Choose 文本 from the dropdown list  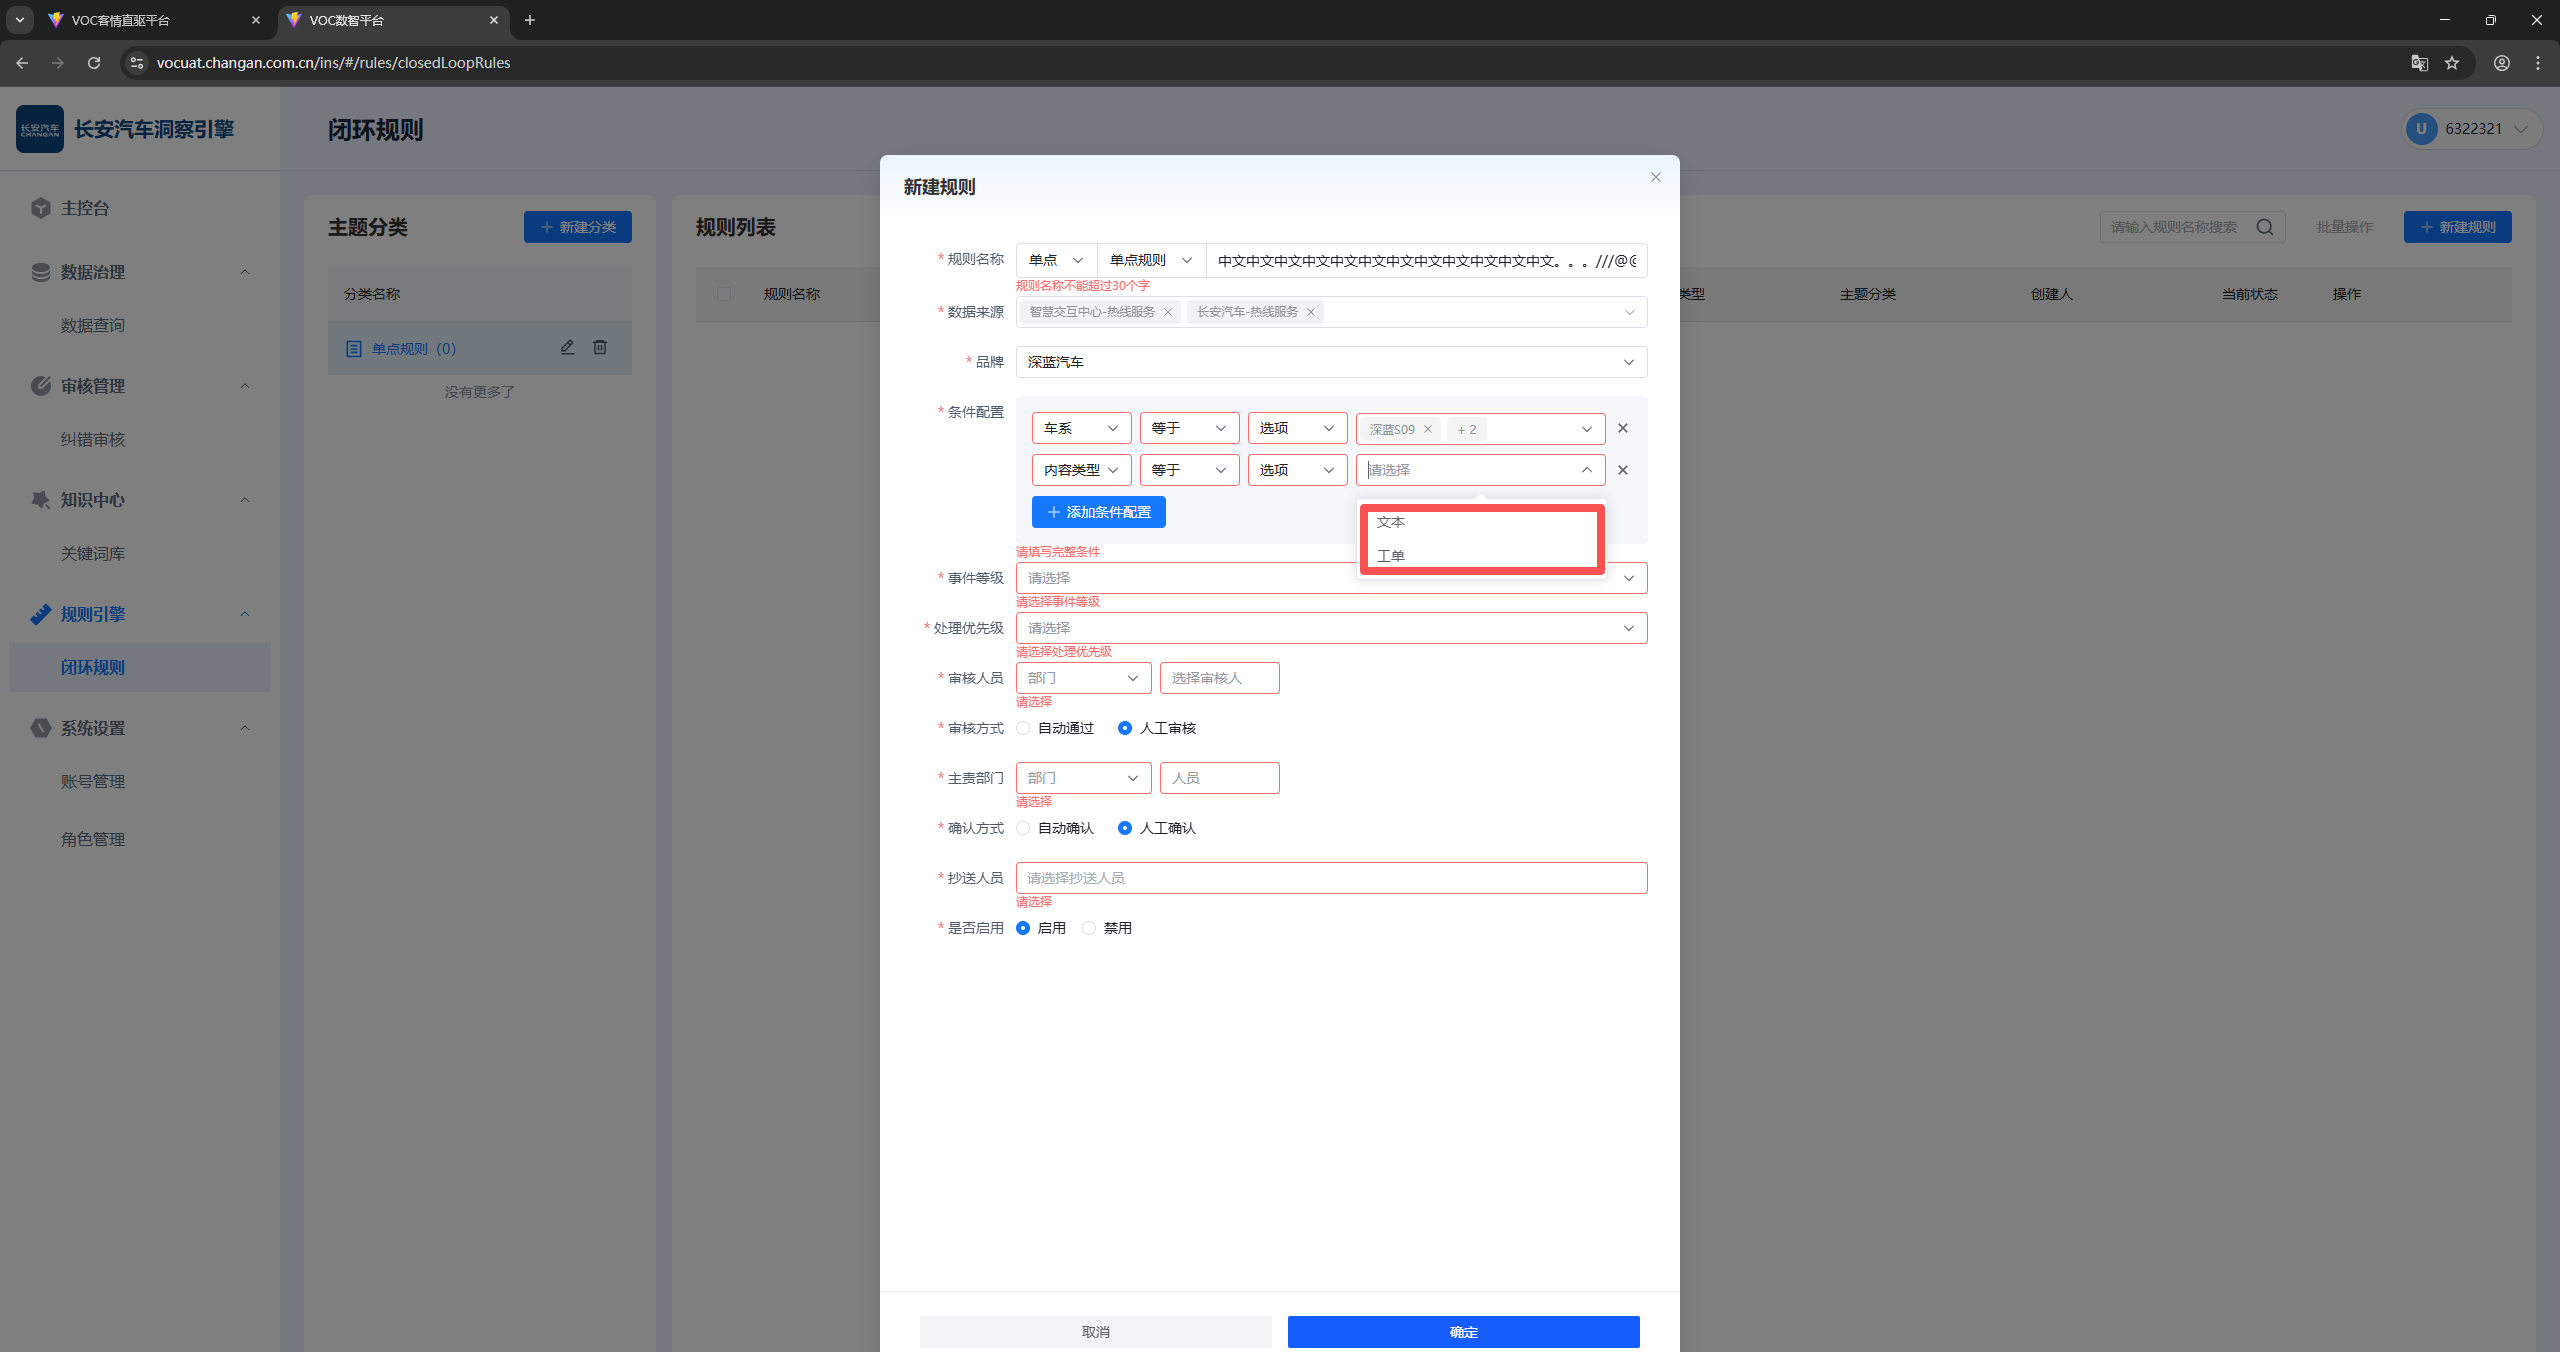[1391, 522]
